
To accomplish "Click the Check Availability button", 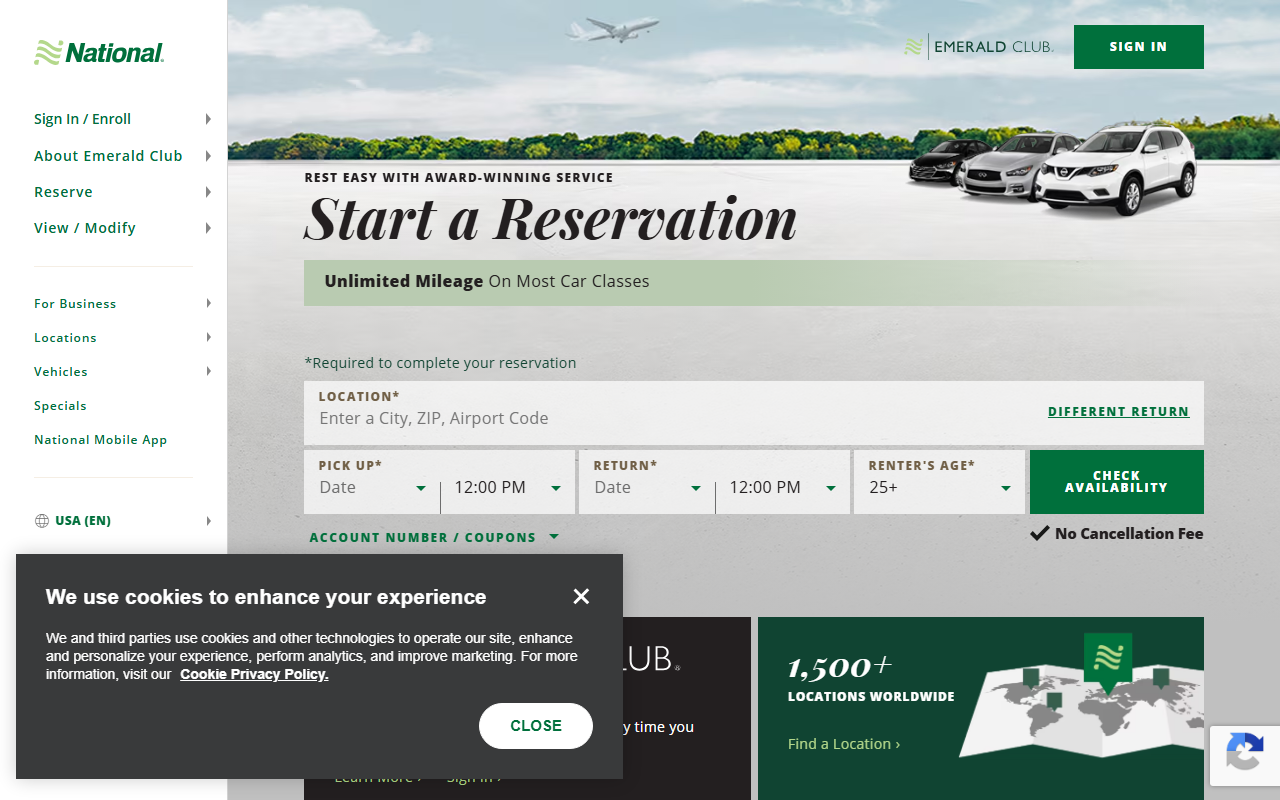I will (1116, 482).
